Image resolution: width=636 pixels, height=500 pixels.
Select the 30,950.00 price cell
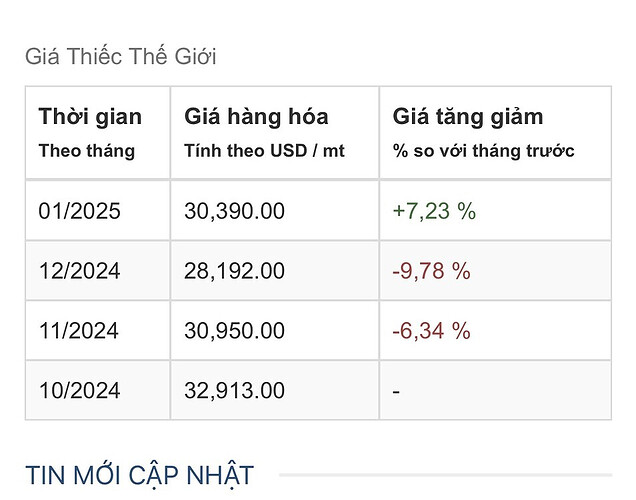(x=235, y=330)
